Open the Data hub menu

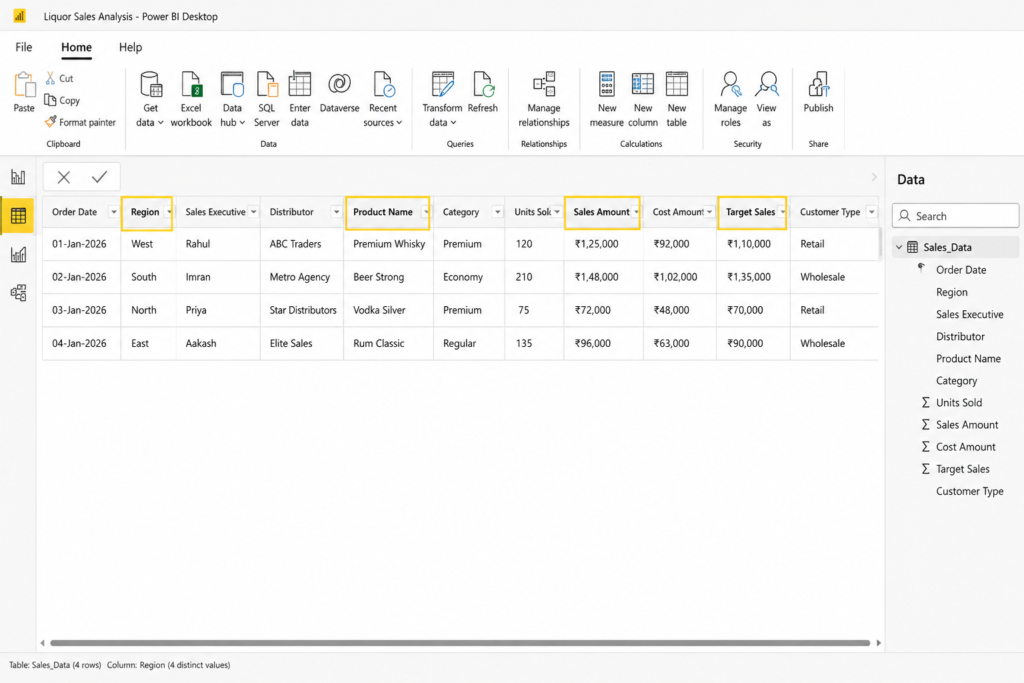232,99
